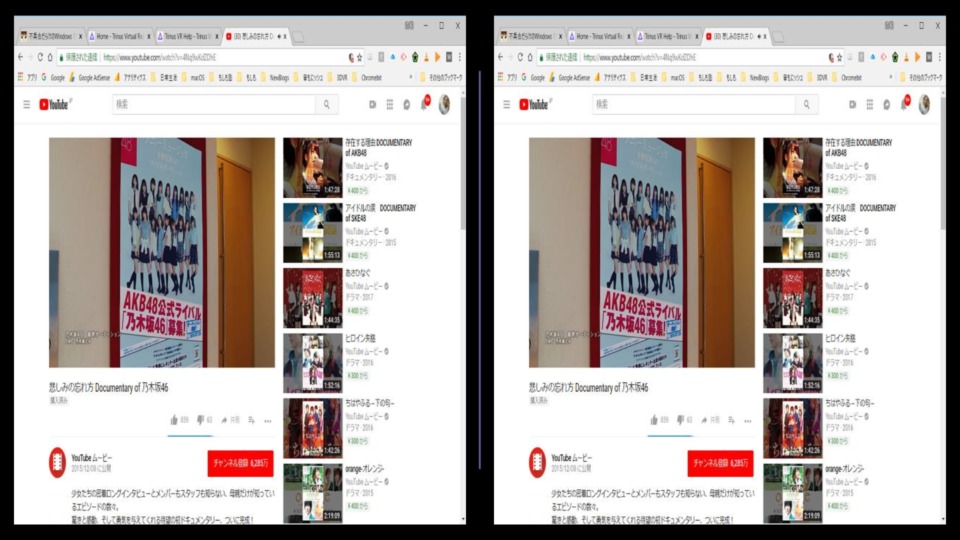960x540 pixels.
Task: Click the red channel subscribe button in the right window
Action: tap(721, 463)
